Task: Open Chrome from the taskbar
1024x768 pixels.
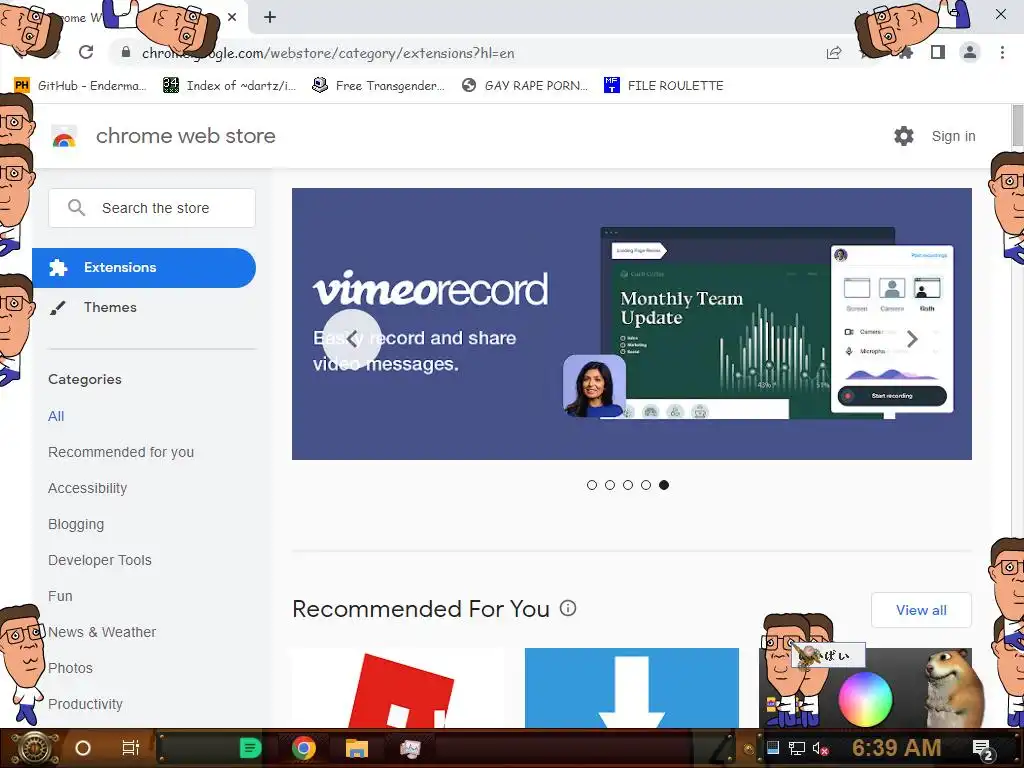Action: 304,748
